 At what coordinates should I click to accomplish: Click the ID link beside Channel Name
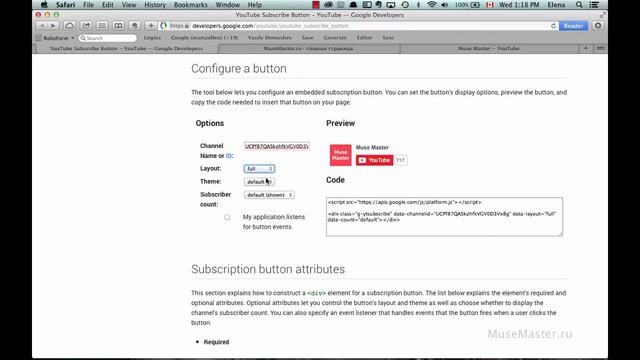[x=229, y=156]
